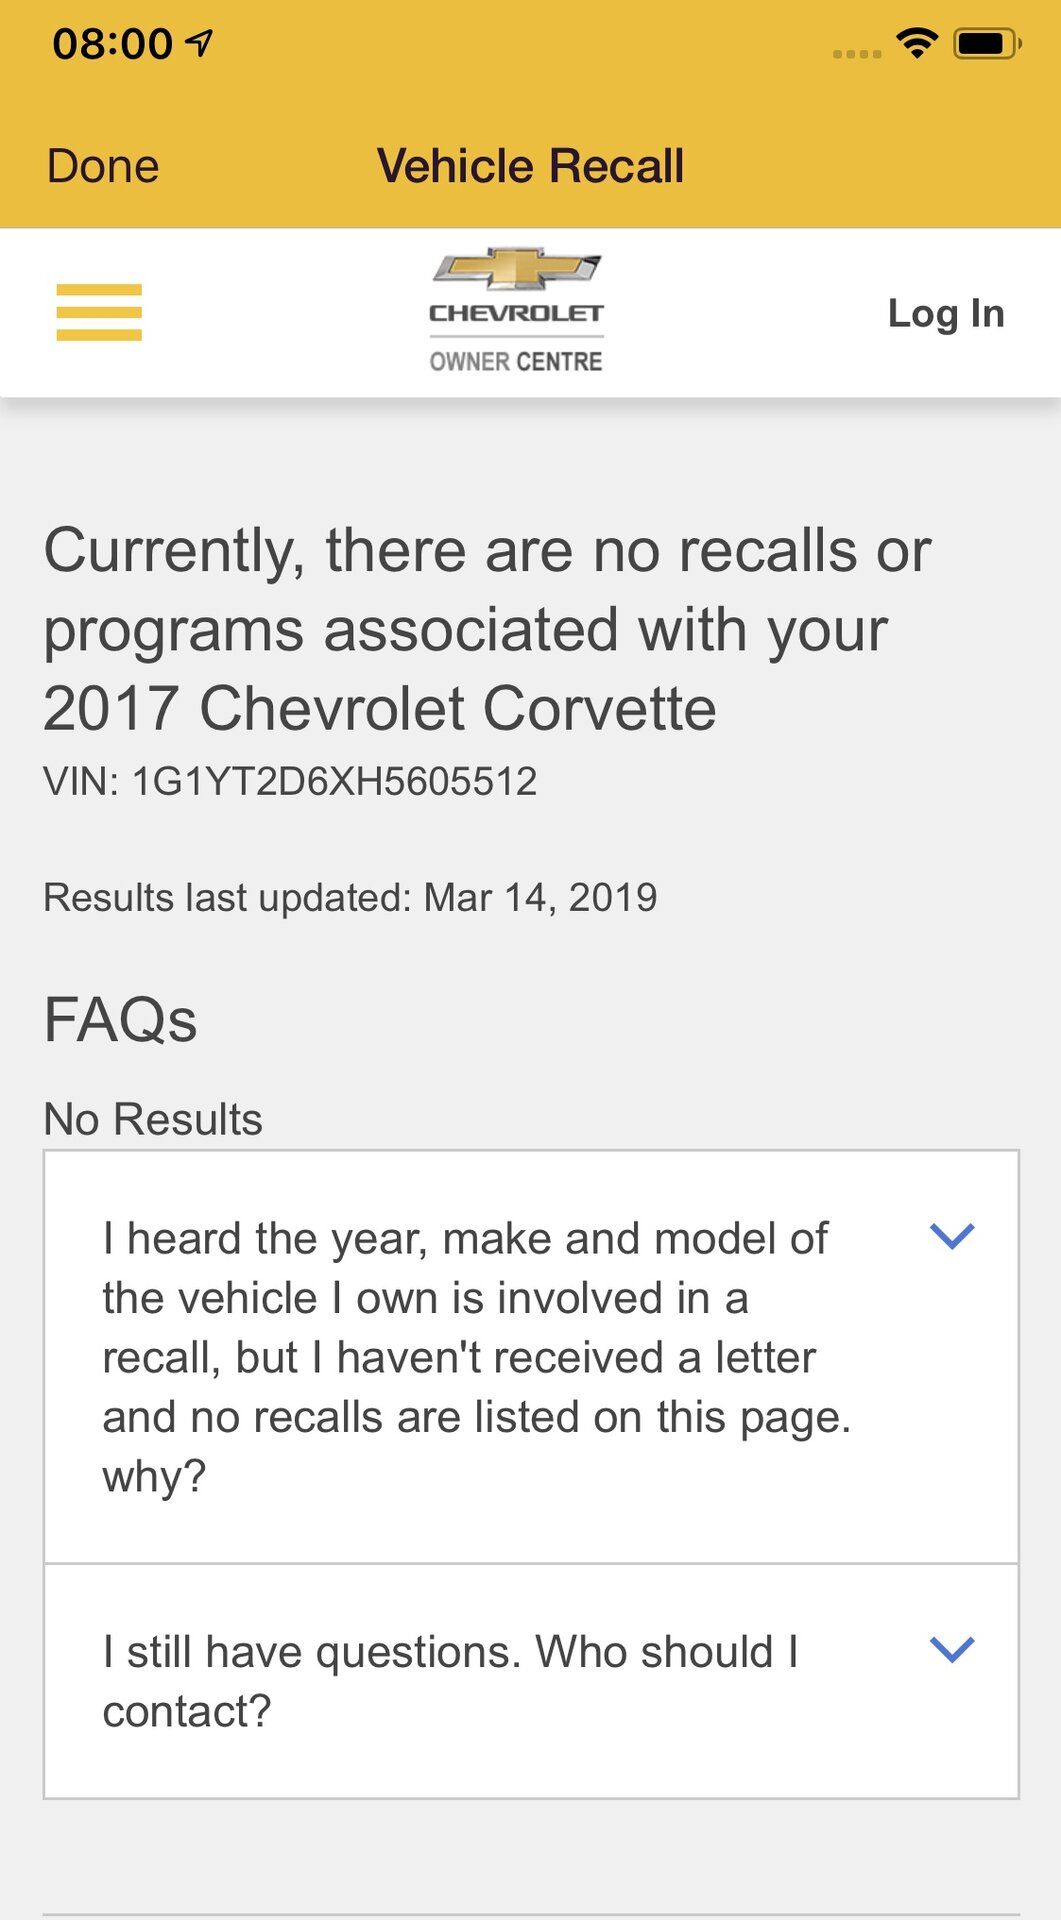Tap the 'Results last updated' date line
1061x1920 pixels.
click(x=350, y=897)
